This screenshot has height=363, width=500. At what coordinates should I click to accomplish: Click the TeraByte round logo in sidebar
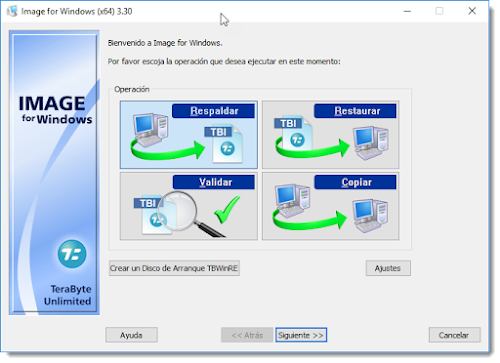[x=72, y=254]
